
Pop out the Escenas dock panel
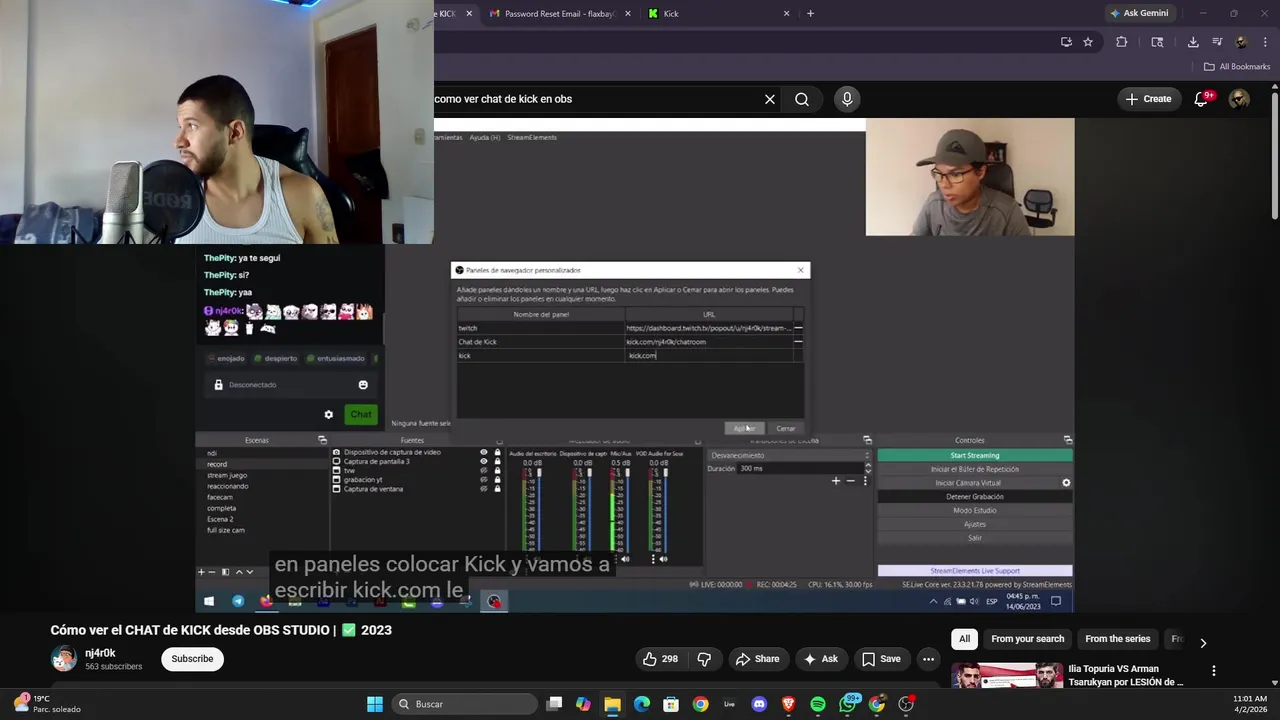tap(322, 440)
